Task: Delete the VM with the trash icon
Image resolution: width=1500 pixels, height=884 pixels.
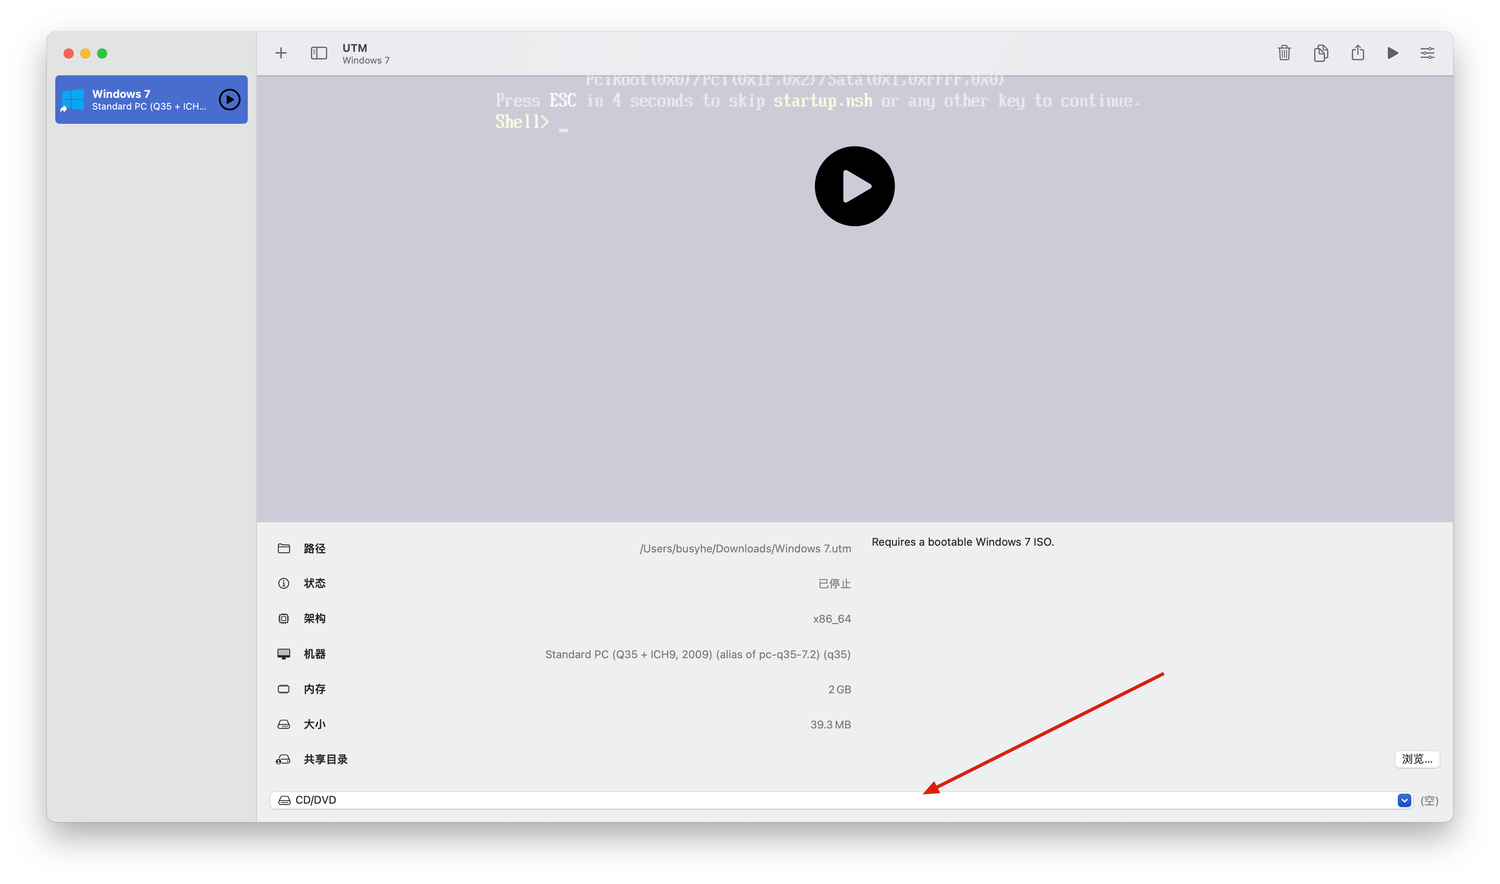Action: coord(1284,53)
